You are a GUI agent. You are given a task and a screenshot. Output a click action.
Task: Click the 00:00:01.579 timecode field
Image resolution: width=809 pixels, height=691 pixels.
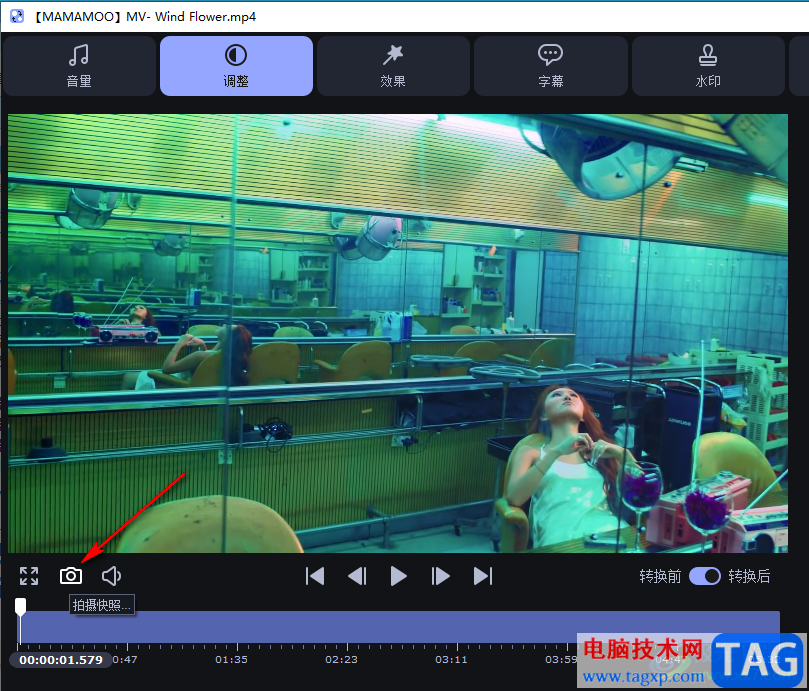pyautogui.click(x=61, y=660)
